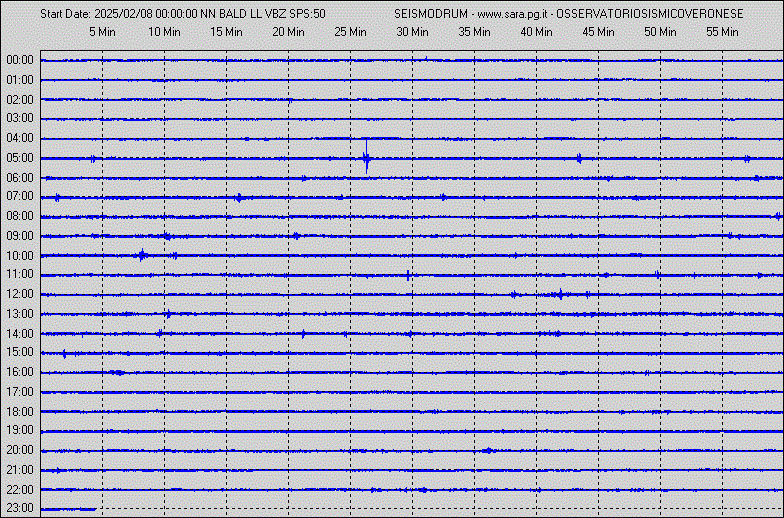784x518 pixels.
Task: Click the 01:00 hour row label
Action: tap(20, 80)
